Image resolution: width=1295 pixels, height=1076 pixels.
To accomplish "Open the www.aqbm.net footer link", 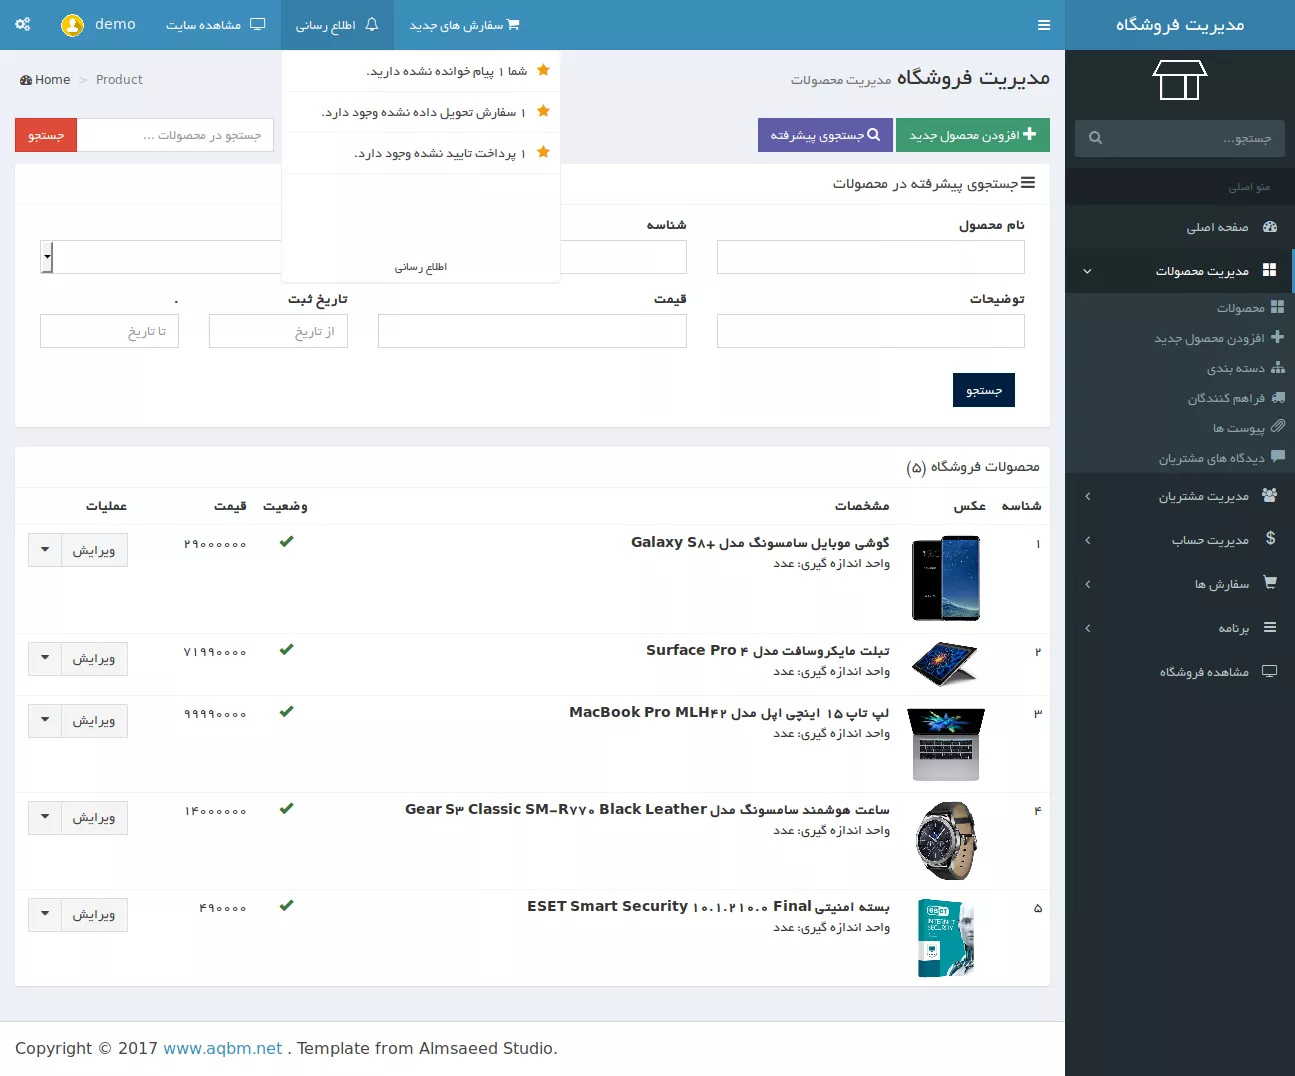I will pyautogui.click(x=222, y=1048).
